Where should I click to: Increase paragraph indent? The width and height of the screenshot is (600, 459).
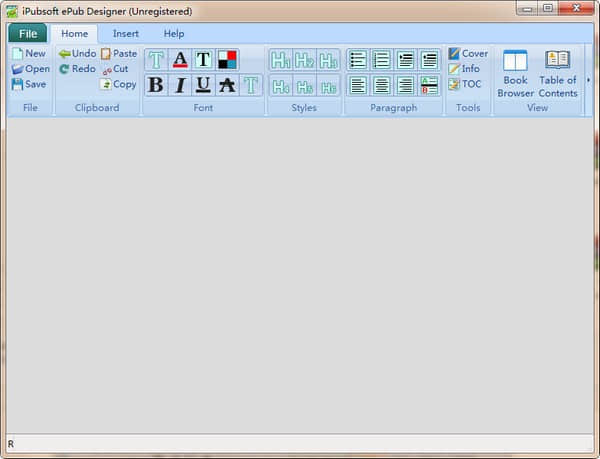(x=406, y=60)
